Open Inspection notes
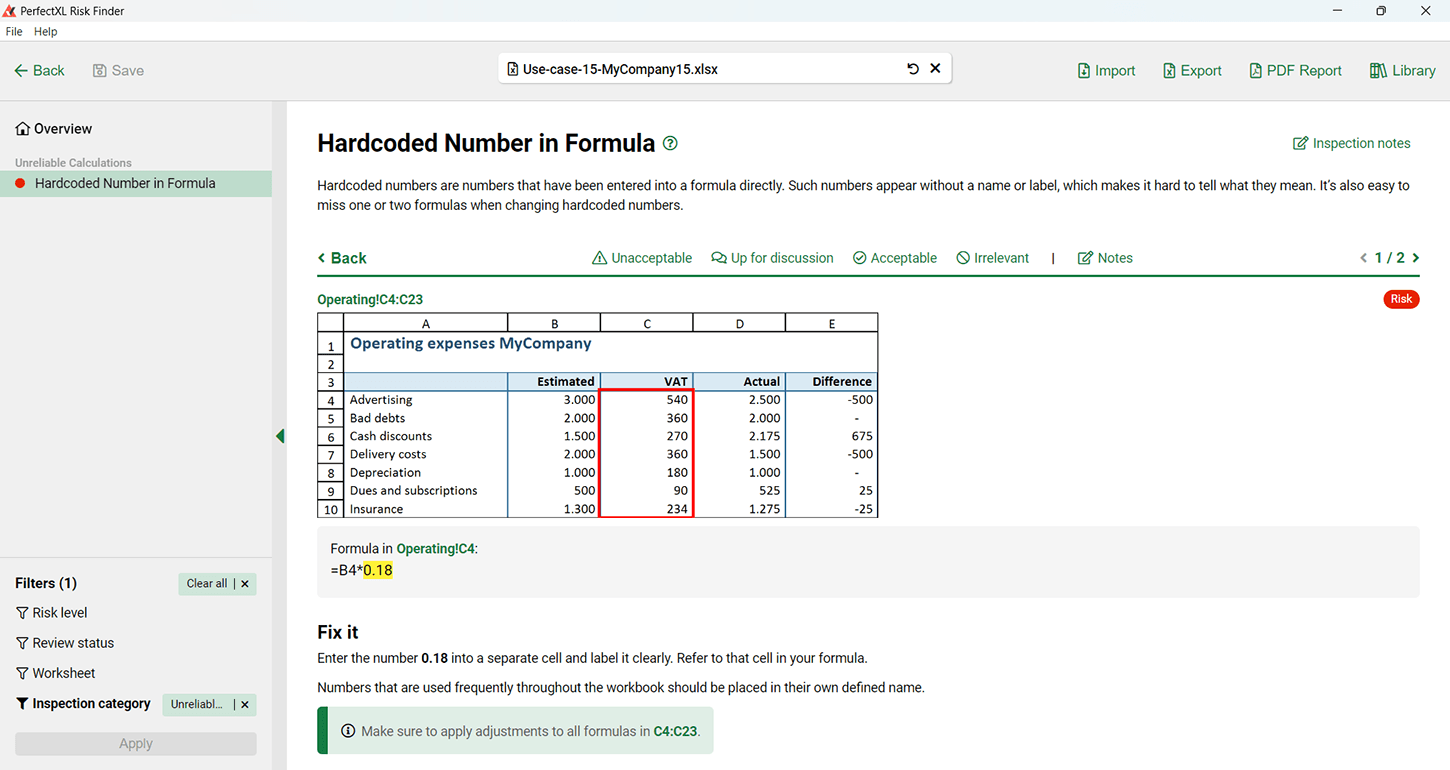The image size is (1450, 770). (x=1351, y=143)
